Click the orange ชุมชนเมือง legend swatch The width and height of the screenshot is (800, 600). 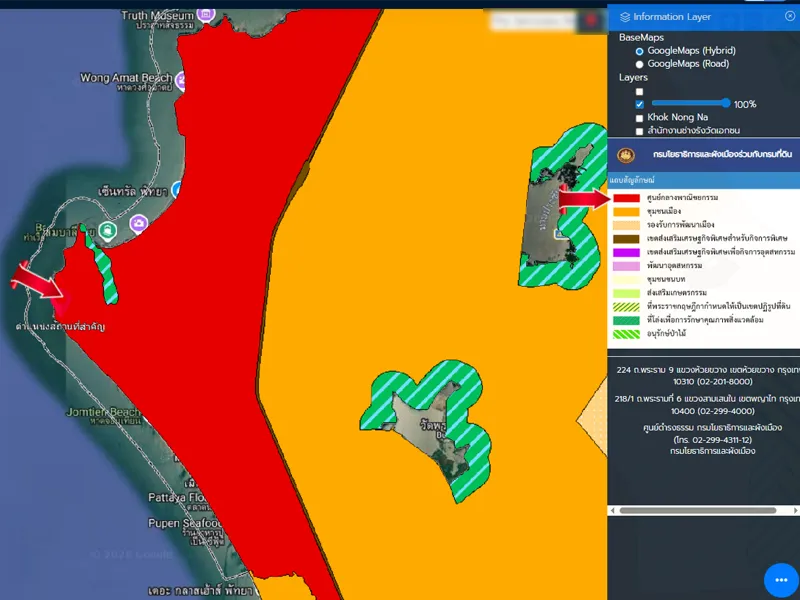[627, 211]
